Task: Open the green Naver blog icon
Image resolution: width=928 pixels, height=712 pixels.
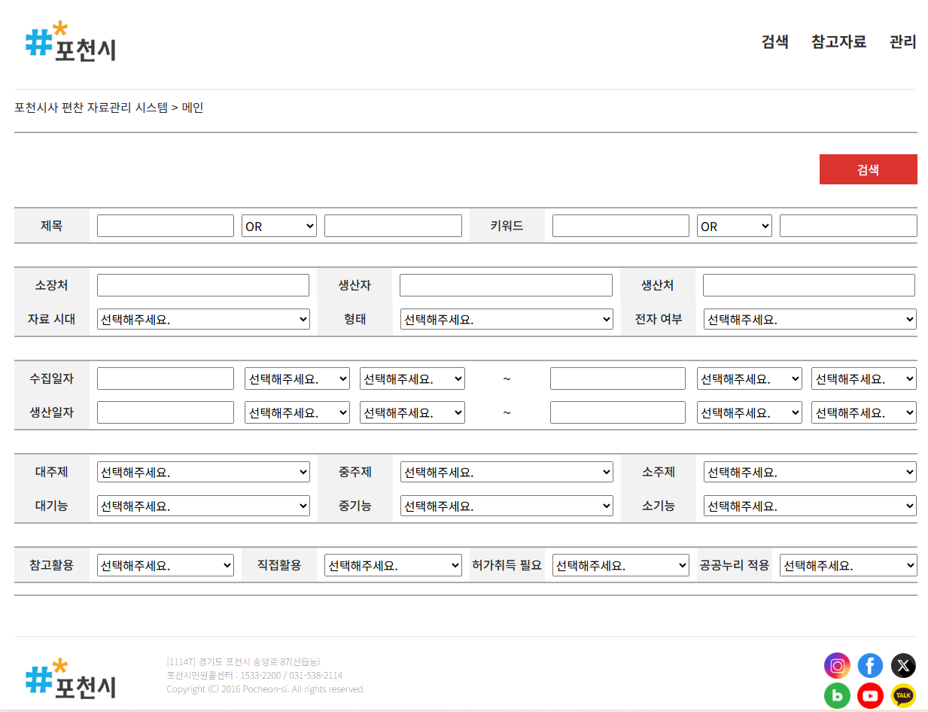Action: tap(837, 696)
